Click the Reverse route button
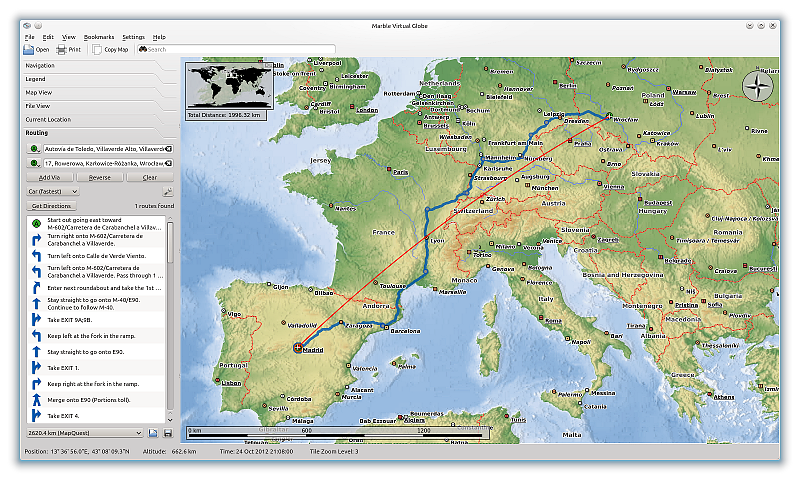This screenshot has width=800, height=480. click(x=100, y=178)
